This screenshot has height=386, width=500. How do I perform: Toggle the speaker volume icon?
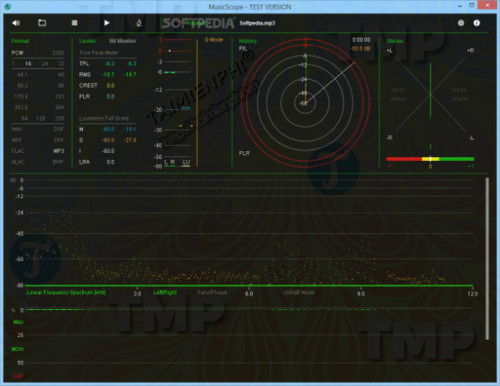click(x=16, y=23)
